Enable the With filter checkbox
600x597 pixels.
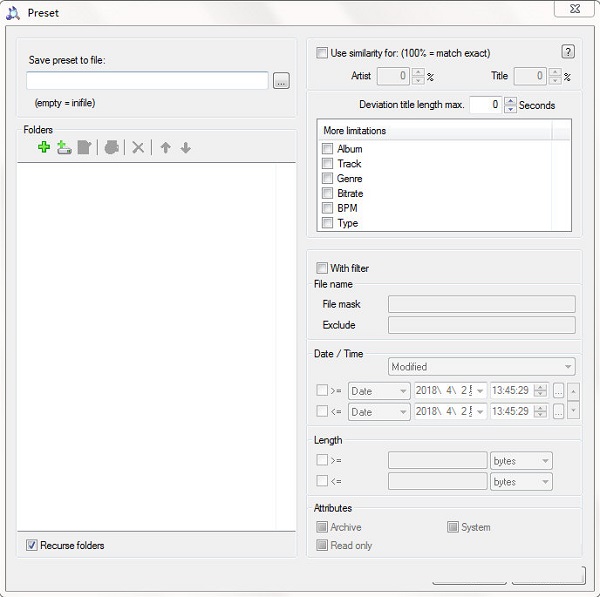pos(322,268)
